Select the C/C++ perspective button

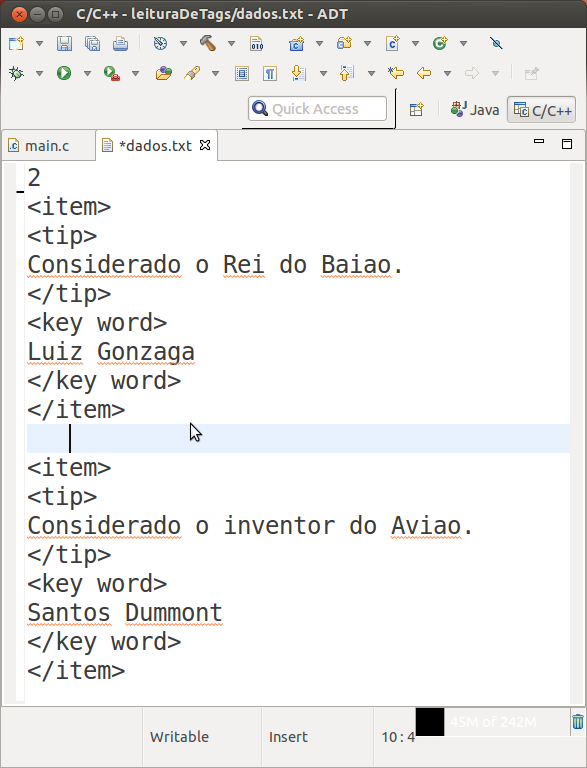coord(541,110)
